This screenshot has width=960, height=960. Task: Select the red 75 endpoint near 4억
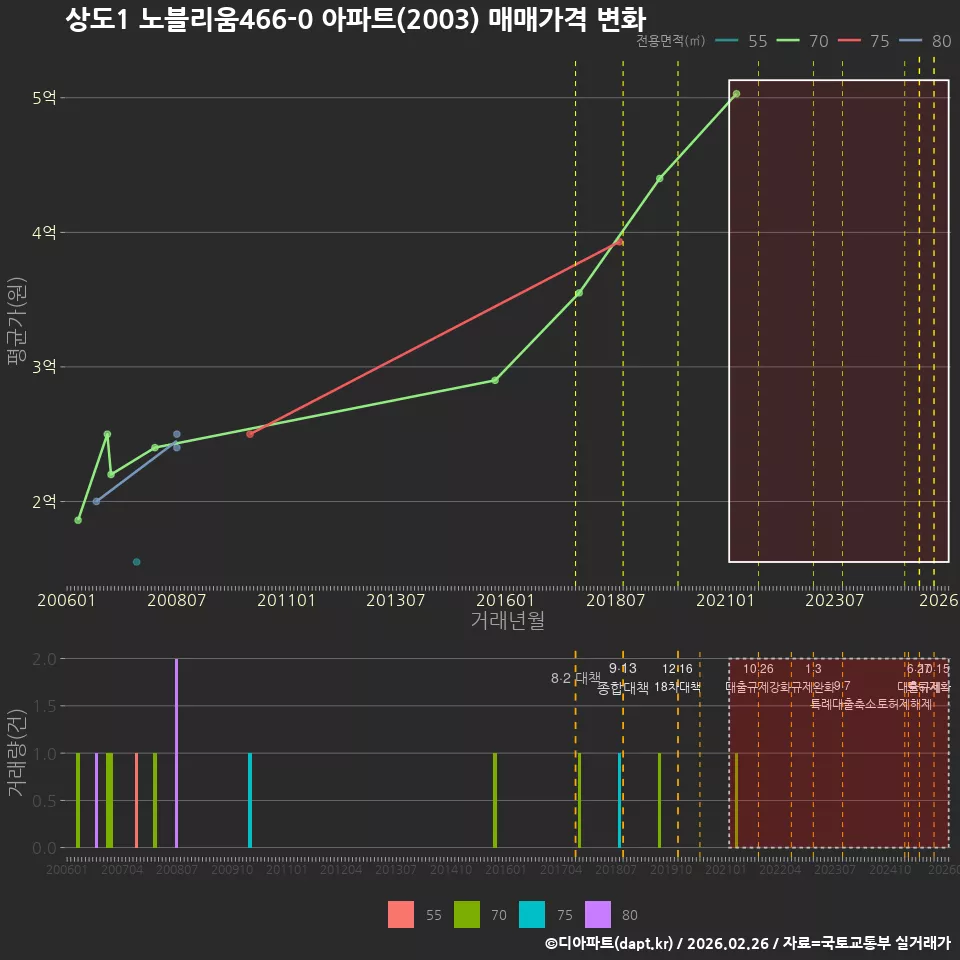(620, 242)
